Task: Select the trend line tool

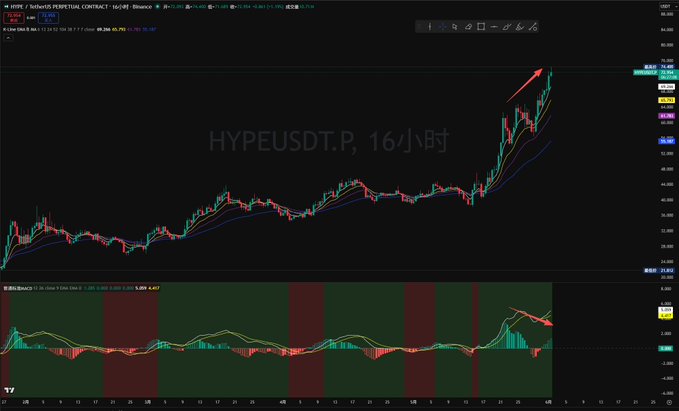Action: (533, 27)
